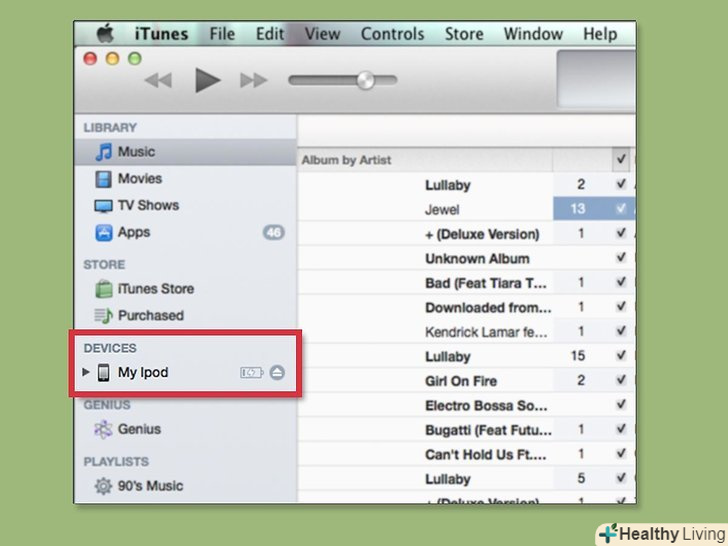This screenshot has height=546, width=728.
Task: Open Genius in the sidebar
Action: 186,429
